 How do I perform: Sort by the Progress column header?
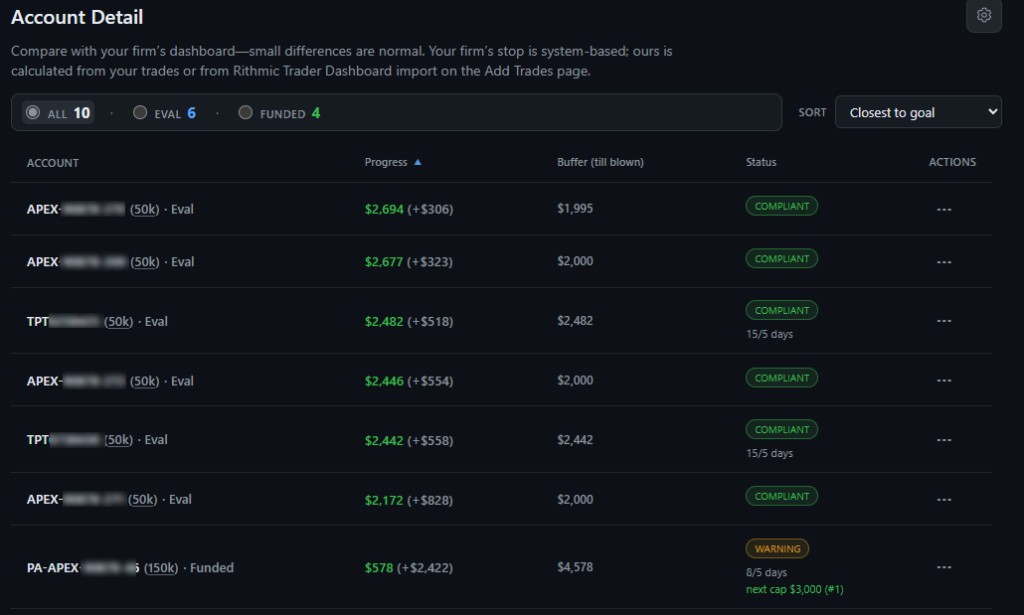(386, 162)
